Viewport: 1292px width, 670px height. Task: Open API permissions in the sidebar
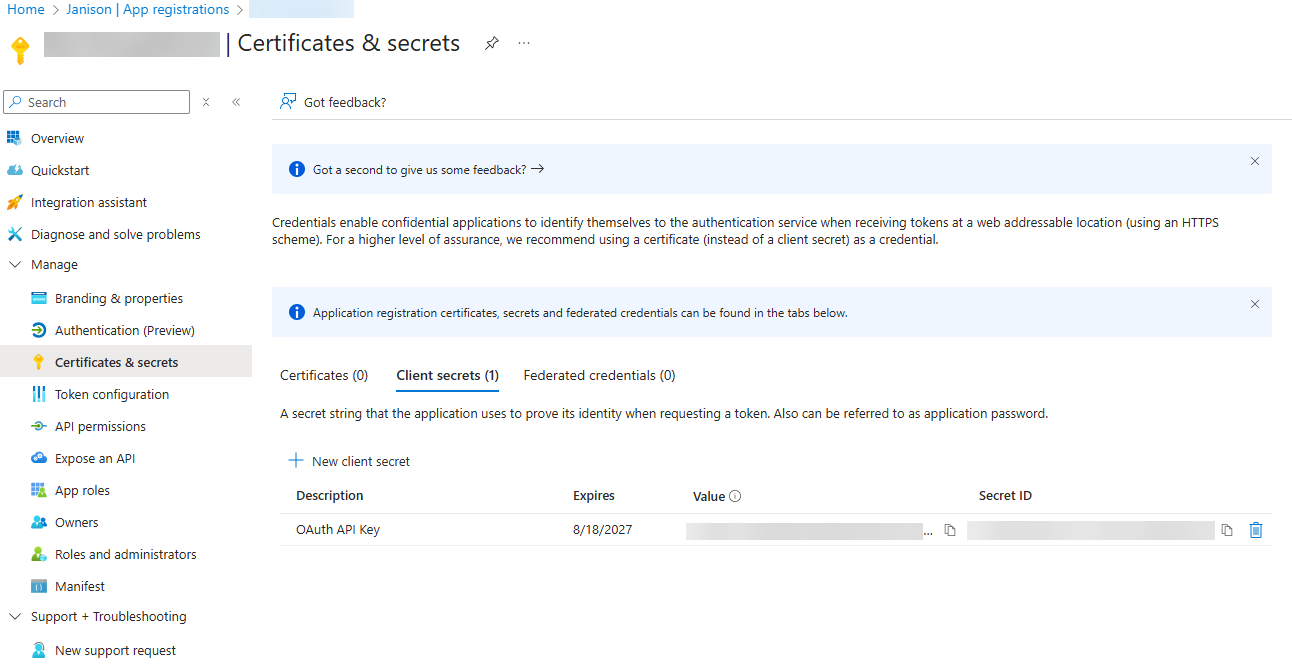click(x=100, y=427)
